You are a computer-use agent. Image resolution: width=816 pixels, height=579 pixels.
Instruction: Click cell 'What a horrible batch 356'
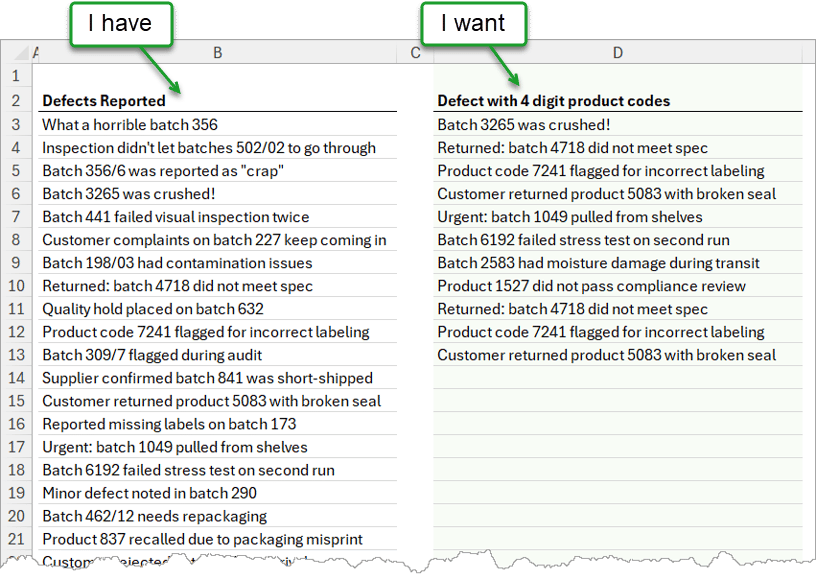click(130, 125)
